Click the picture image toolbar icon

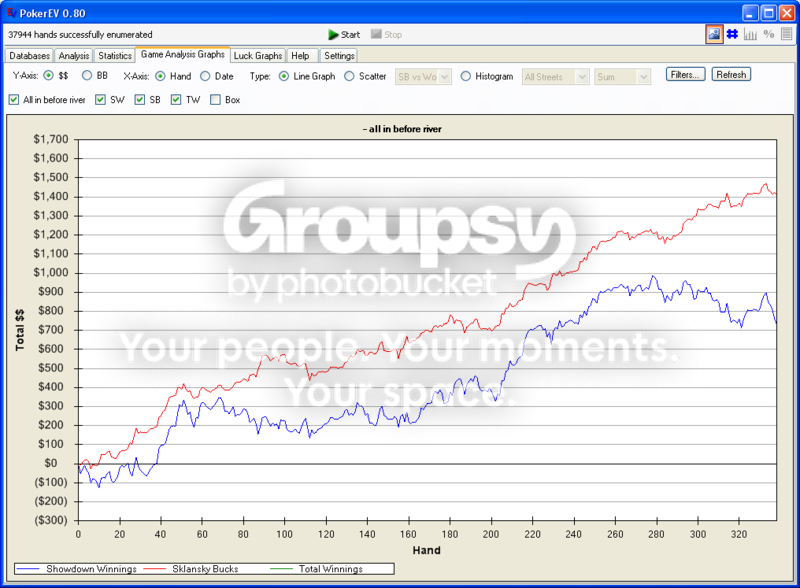[x=714, y=34]
